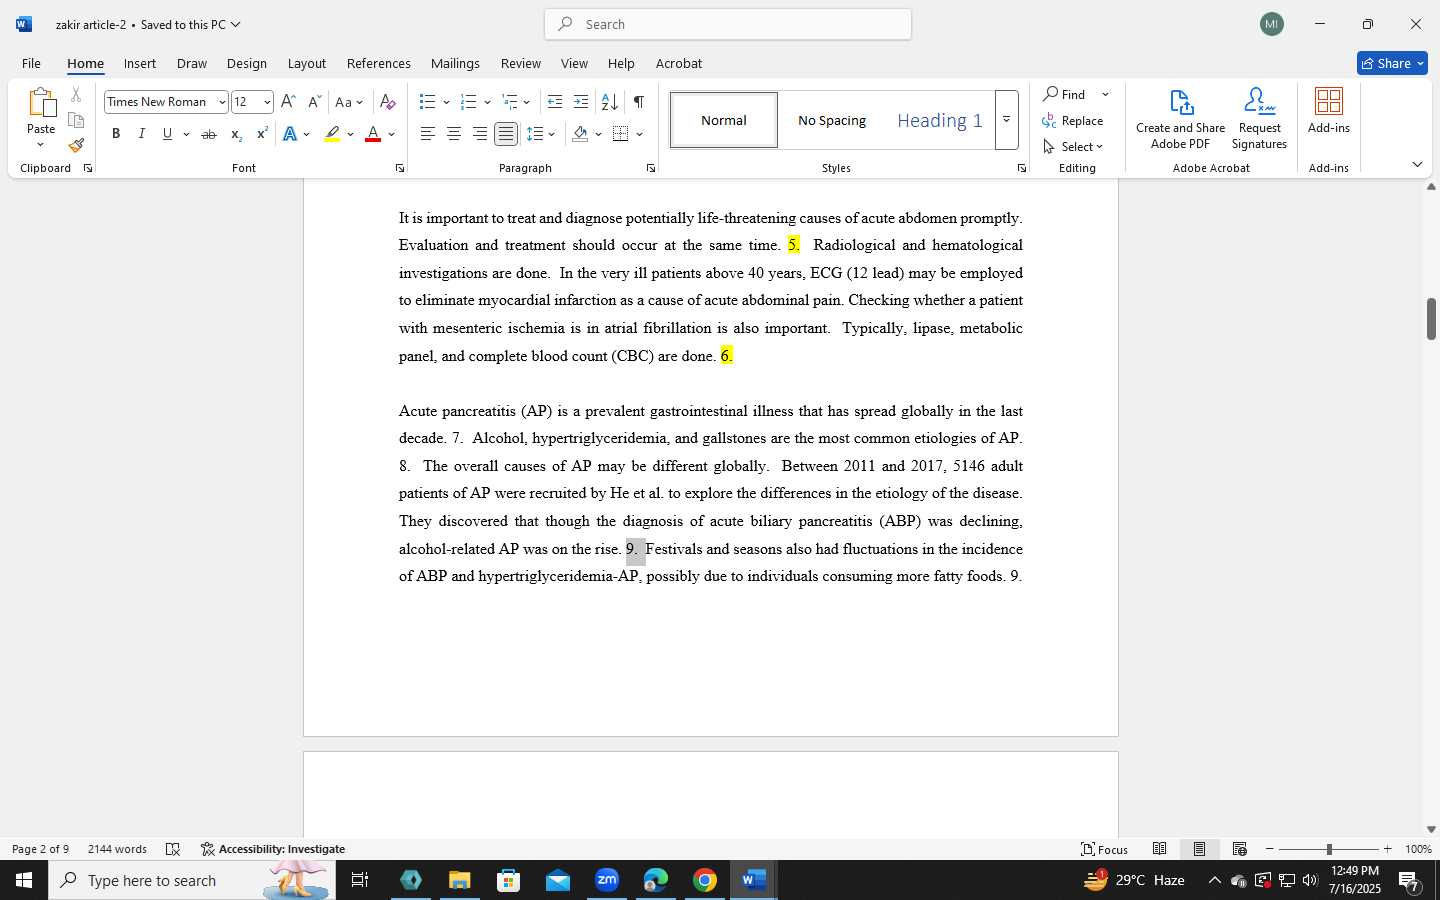Click the vertical scrollbar thumb
The width and height of the screenshot is (1440, 900).
[x=1431, y=319]
